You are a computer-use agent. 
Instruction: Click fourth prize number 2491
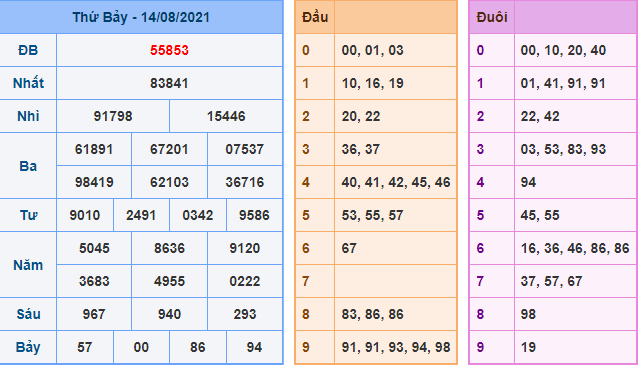pyautogui.click(x=141, y=215)
